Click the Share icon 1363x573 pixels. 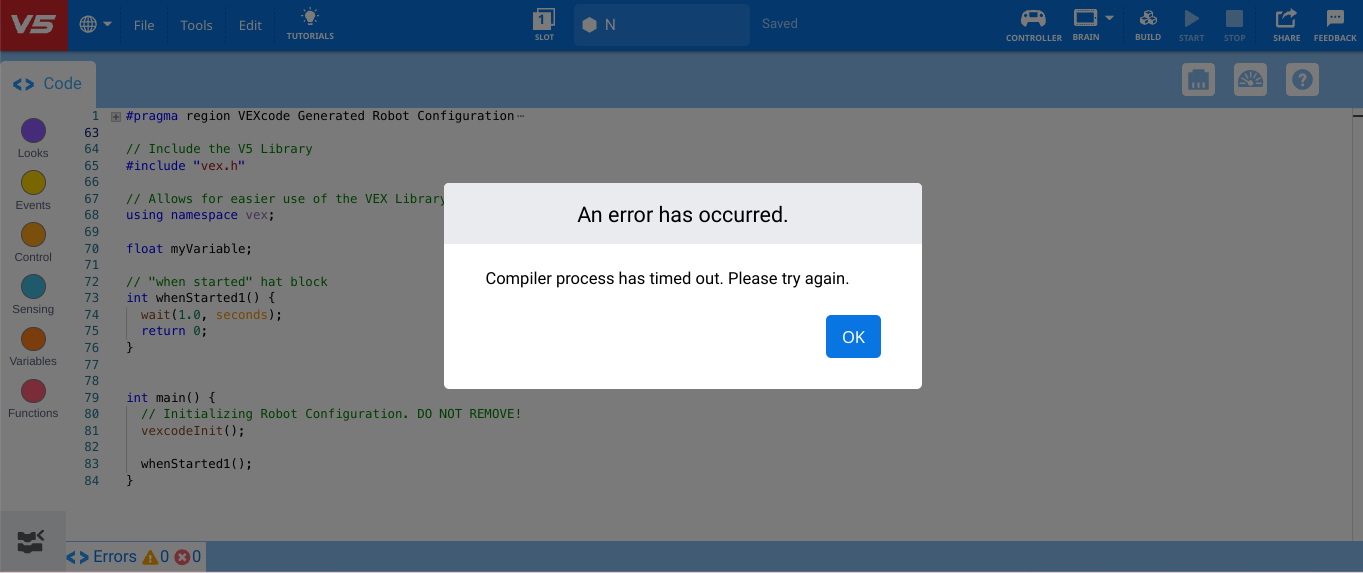click(x=1286, y=25)
